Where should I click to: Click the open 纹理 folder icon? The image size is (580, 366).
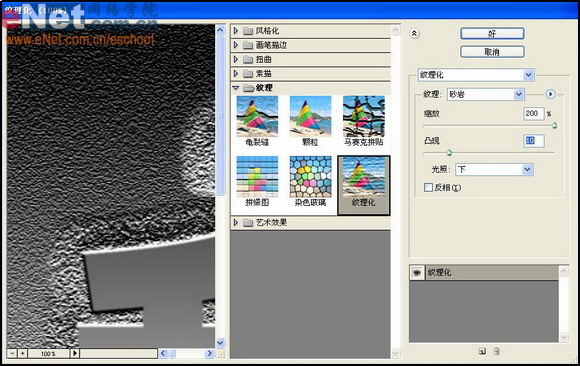coord(248,88)
